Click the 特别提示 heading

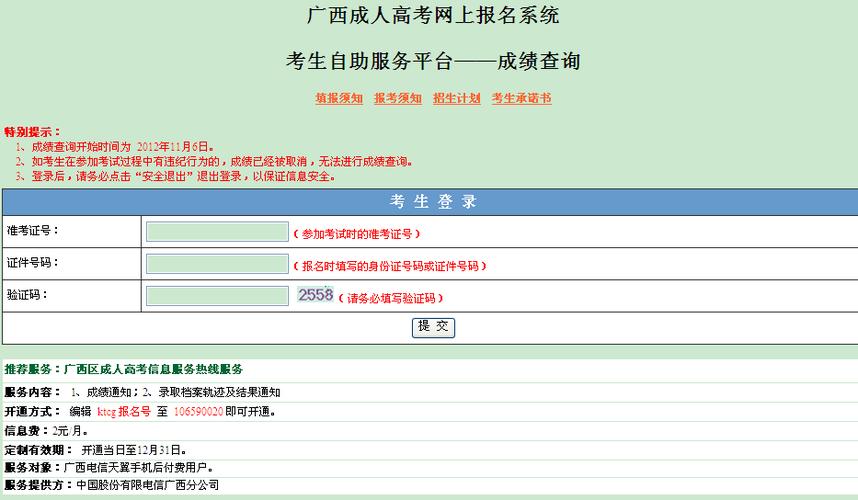coord(32,132)
